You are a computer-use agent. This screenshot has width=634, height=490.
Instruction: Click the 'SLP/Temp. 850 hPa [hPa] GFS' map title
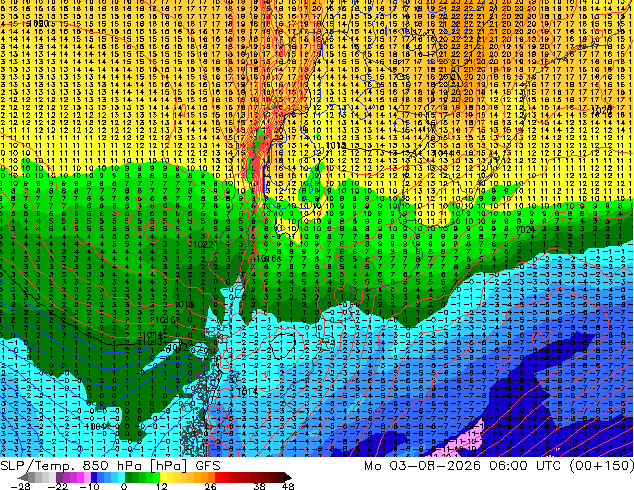110,466
